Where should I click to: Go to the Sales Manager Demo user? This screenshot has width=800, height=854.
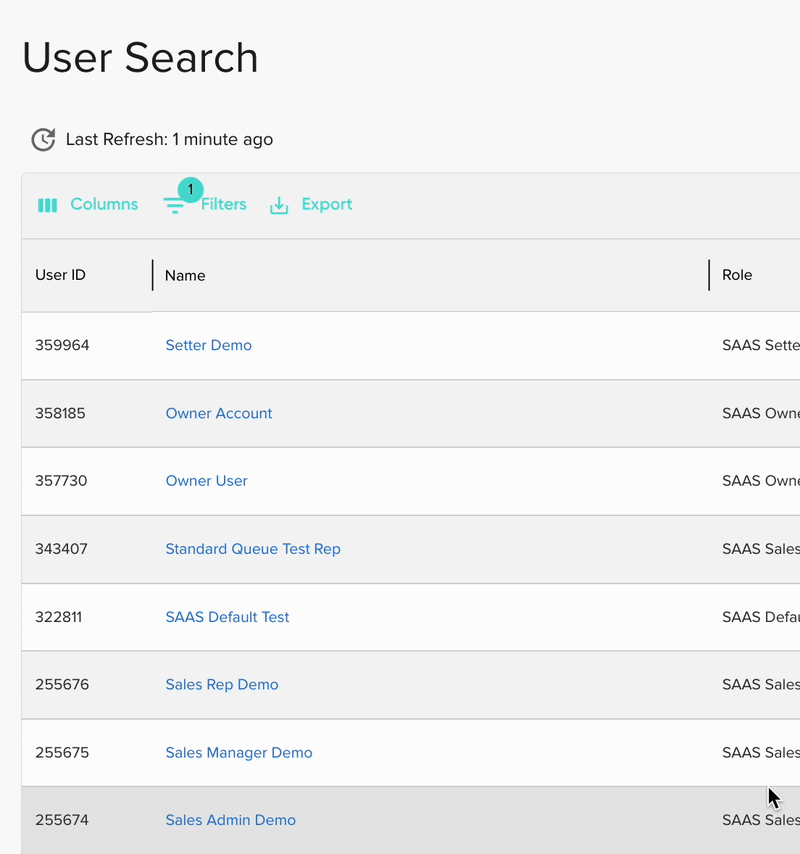coord(238,753)
